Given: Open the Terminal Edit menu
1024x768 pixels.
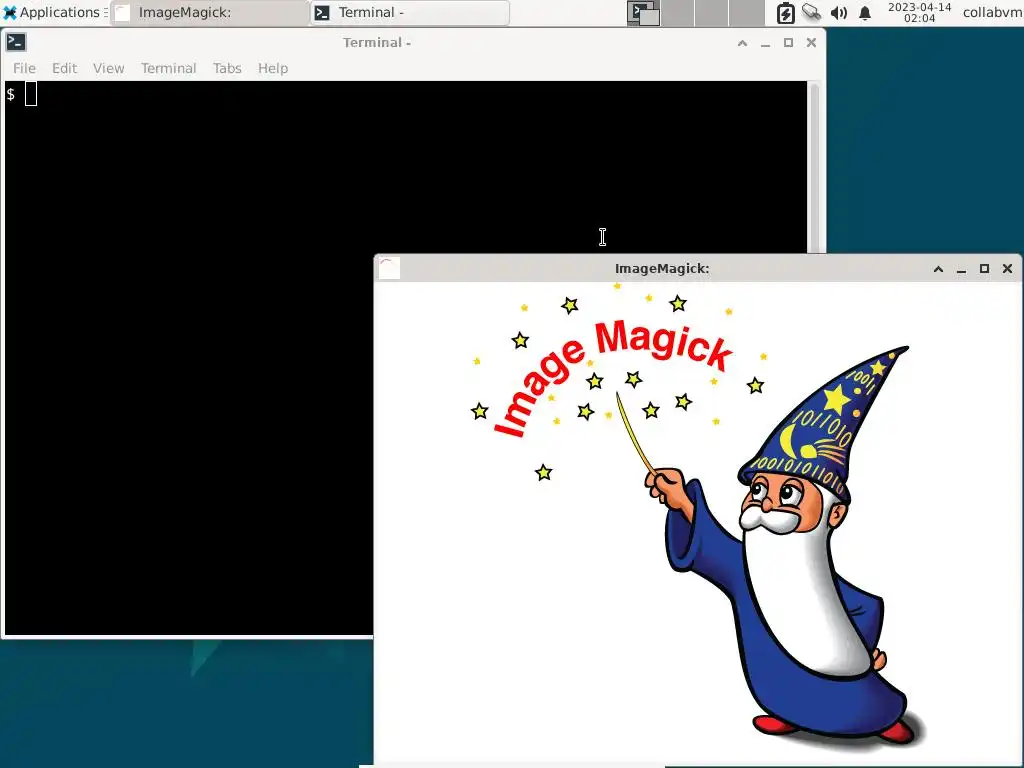Looking at the screenshot, I should tap(65, 68).
